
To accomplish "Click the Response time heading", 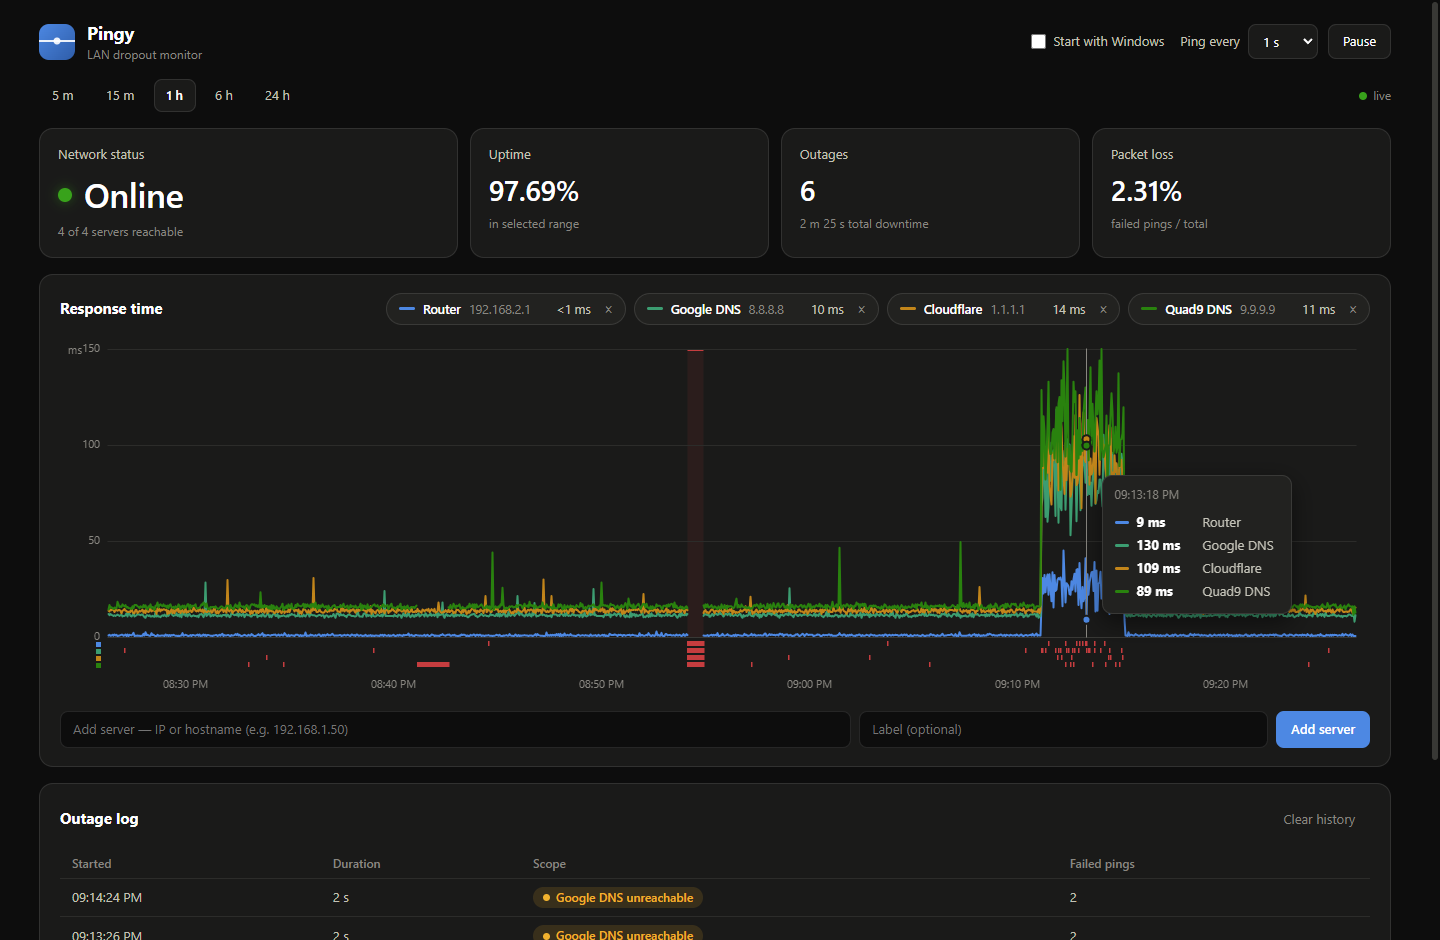I will [111, 309].
